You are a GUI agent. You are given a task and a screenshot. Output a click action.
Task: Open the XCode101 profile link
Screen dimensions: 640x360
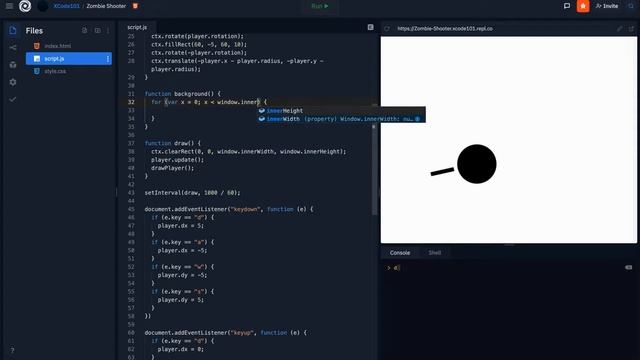click(66, 6)
